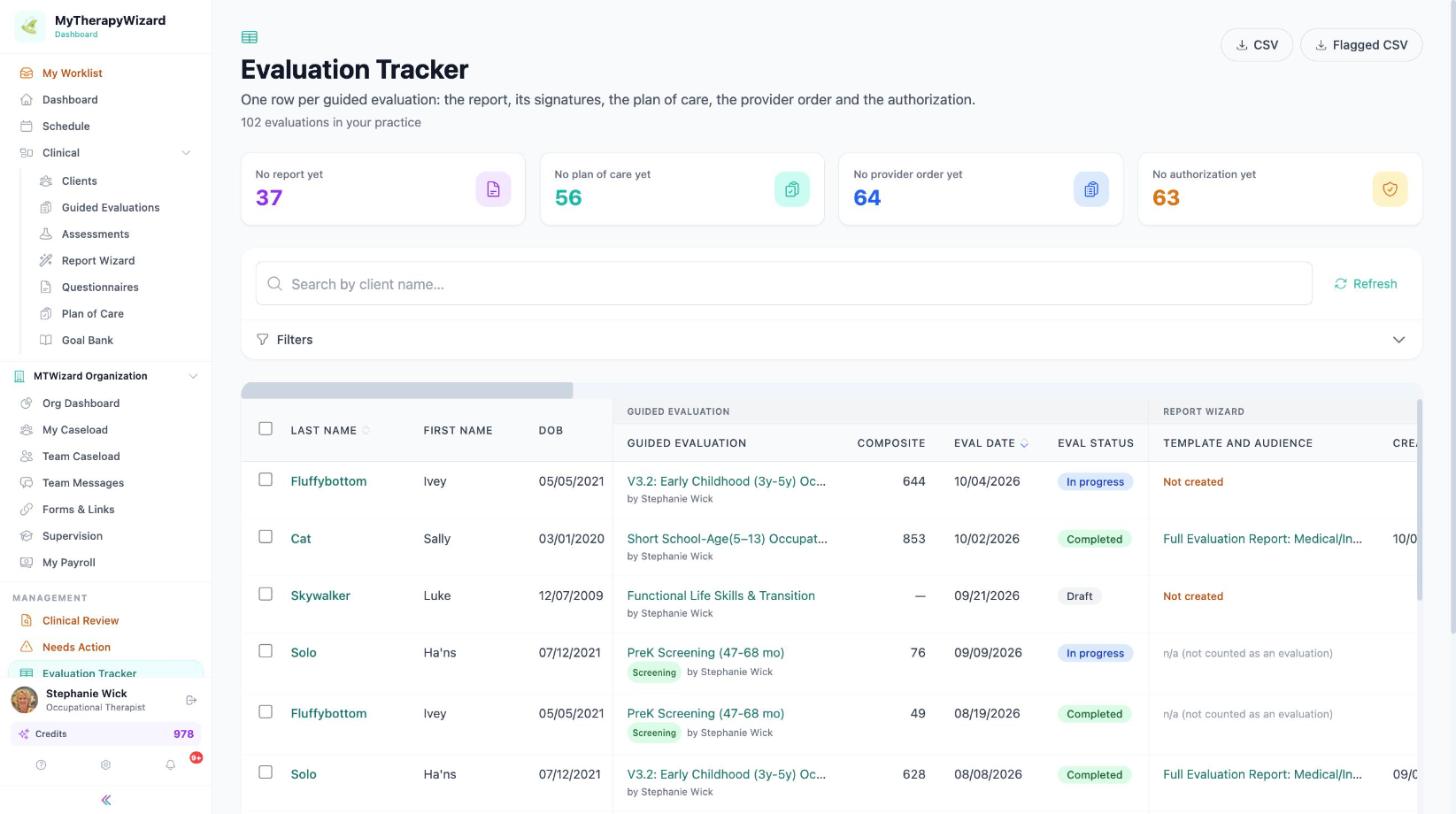
Task: Click the MyTherapyWizard logo icon
Action: coord(30,26)
